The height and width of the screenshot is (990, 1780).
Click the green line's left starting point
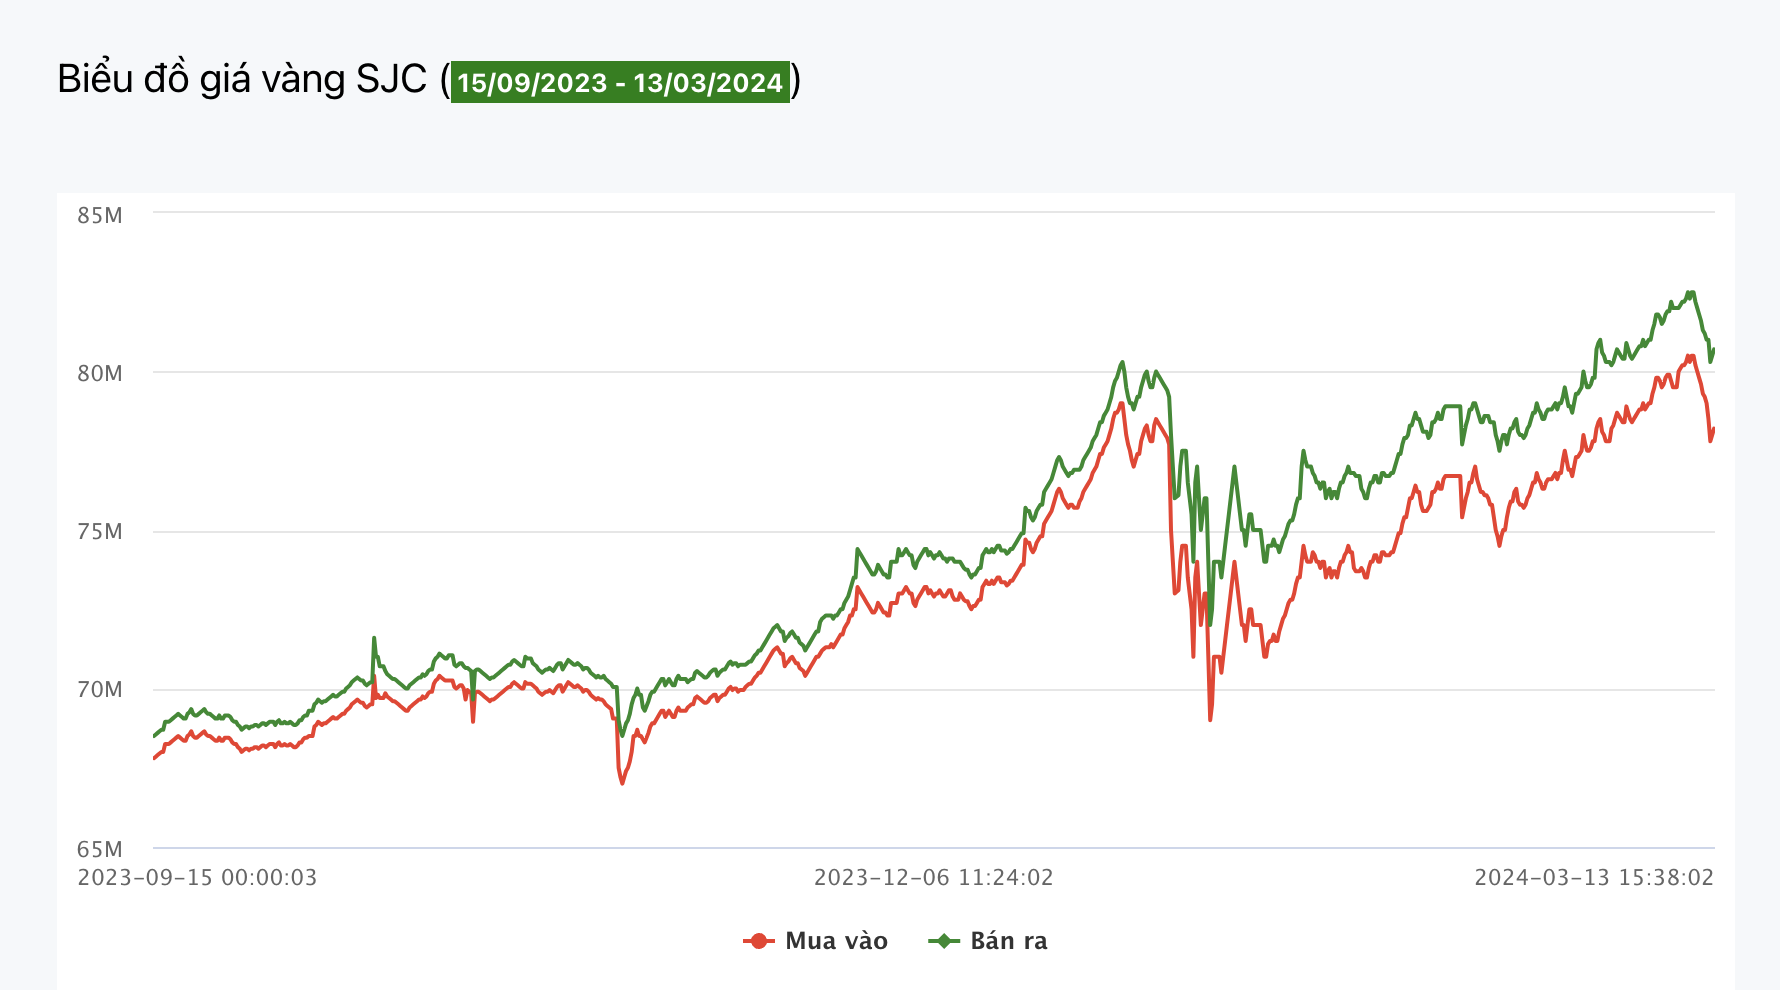[x=154, y=737]
